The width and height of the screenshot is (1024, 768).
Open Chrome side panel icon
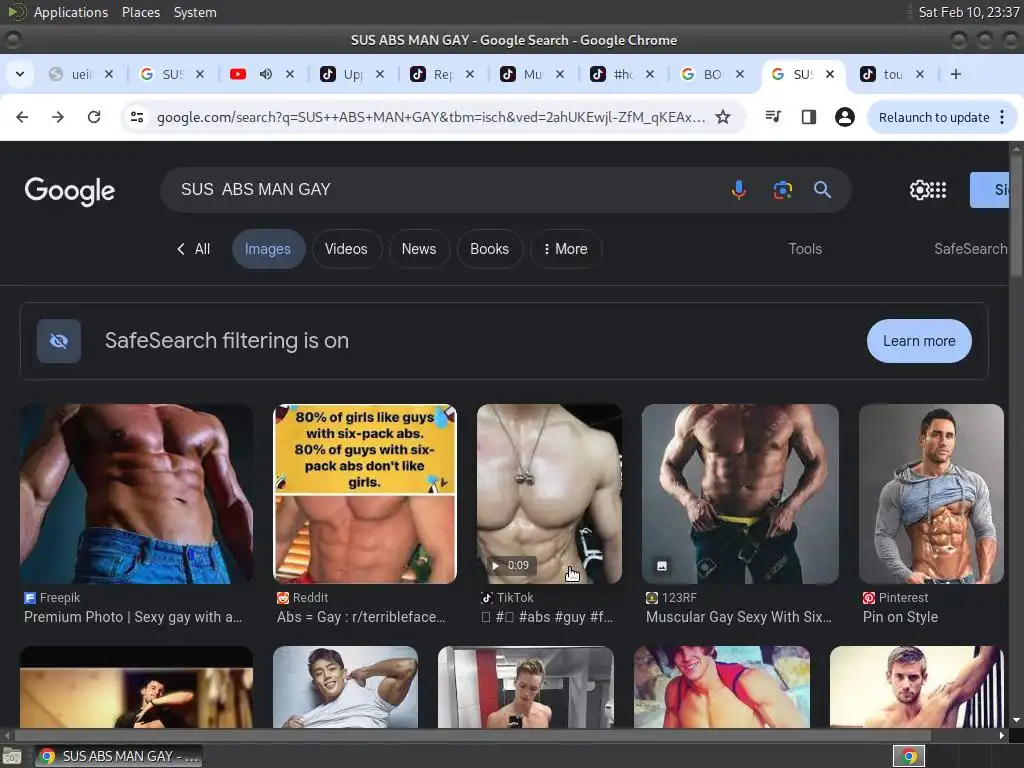point(808,117)
